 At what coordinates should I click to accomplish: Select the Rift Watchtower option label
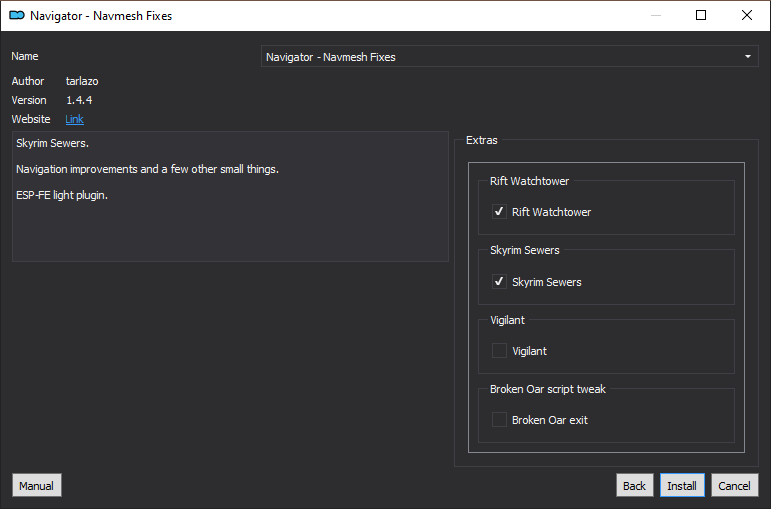pos(551,212)
